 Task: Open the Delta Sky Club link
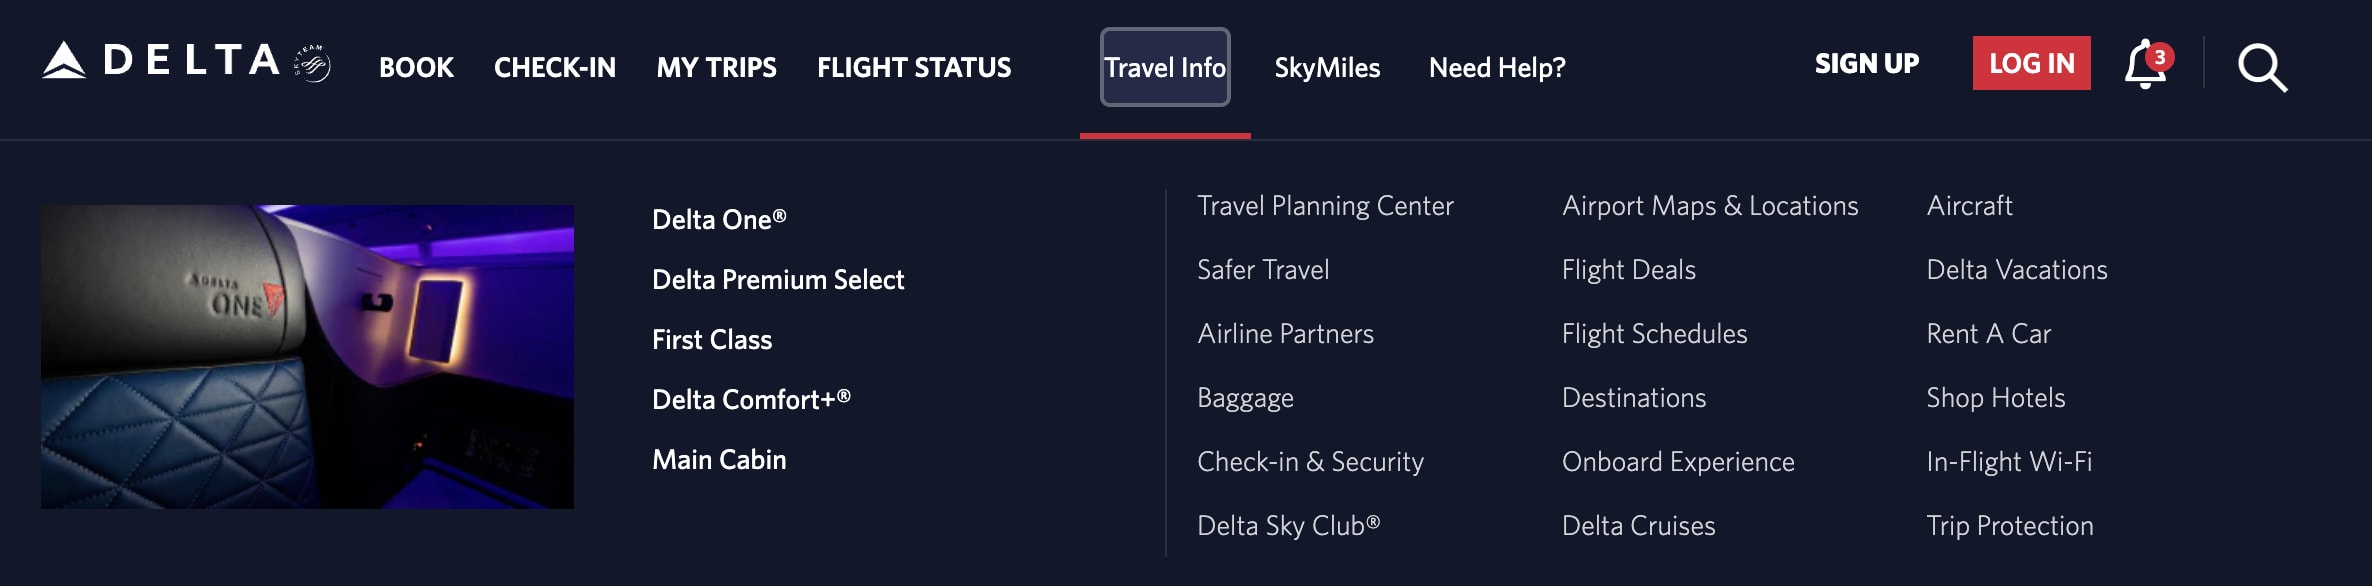(1288, 526)
